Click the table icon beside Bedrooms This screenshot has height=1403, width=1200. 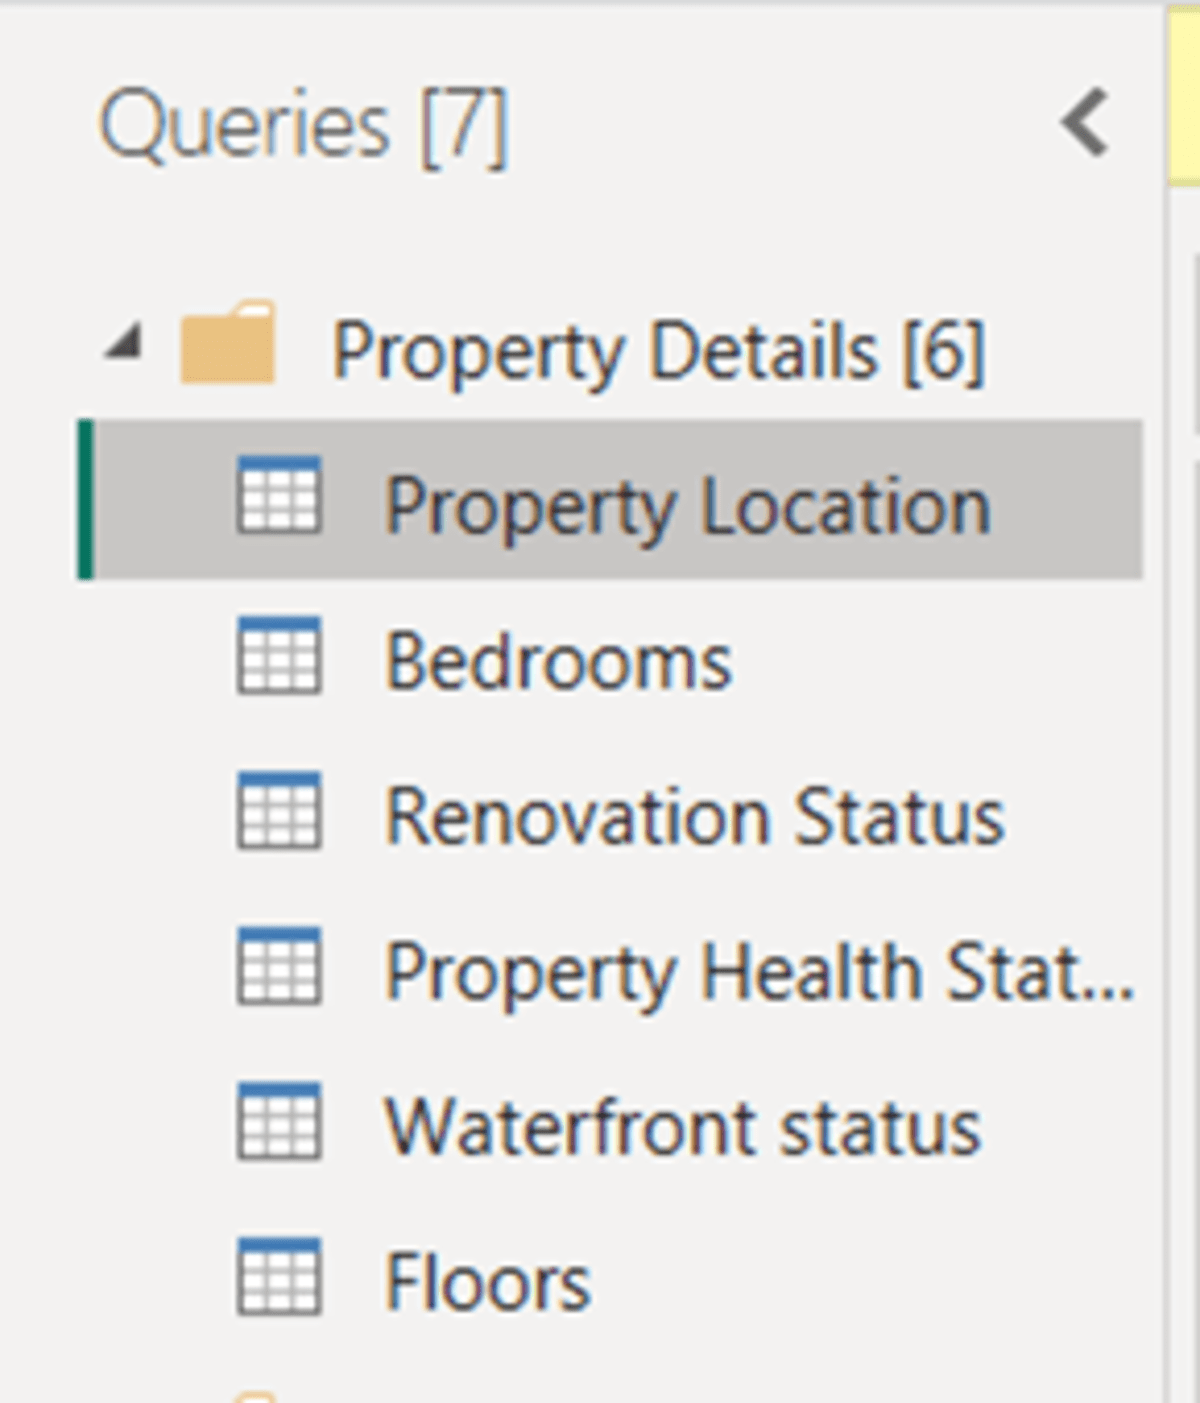coord(279,655)
